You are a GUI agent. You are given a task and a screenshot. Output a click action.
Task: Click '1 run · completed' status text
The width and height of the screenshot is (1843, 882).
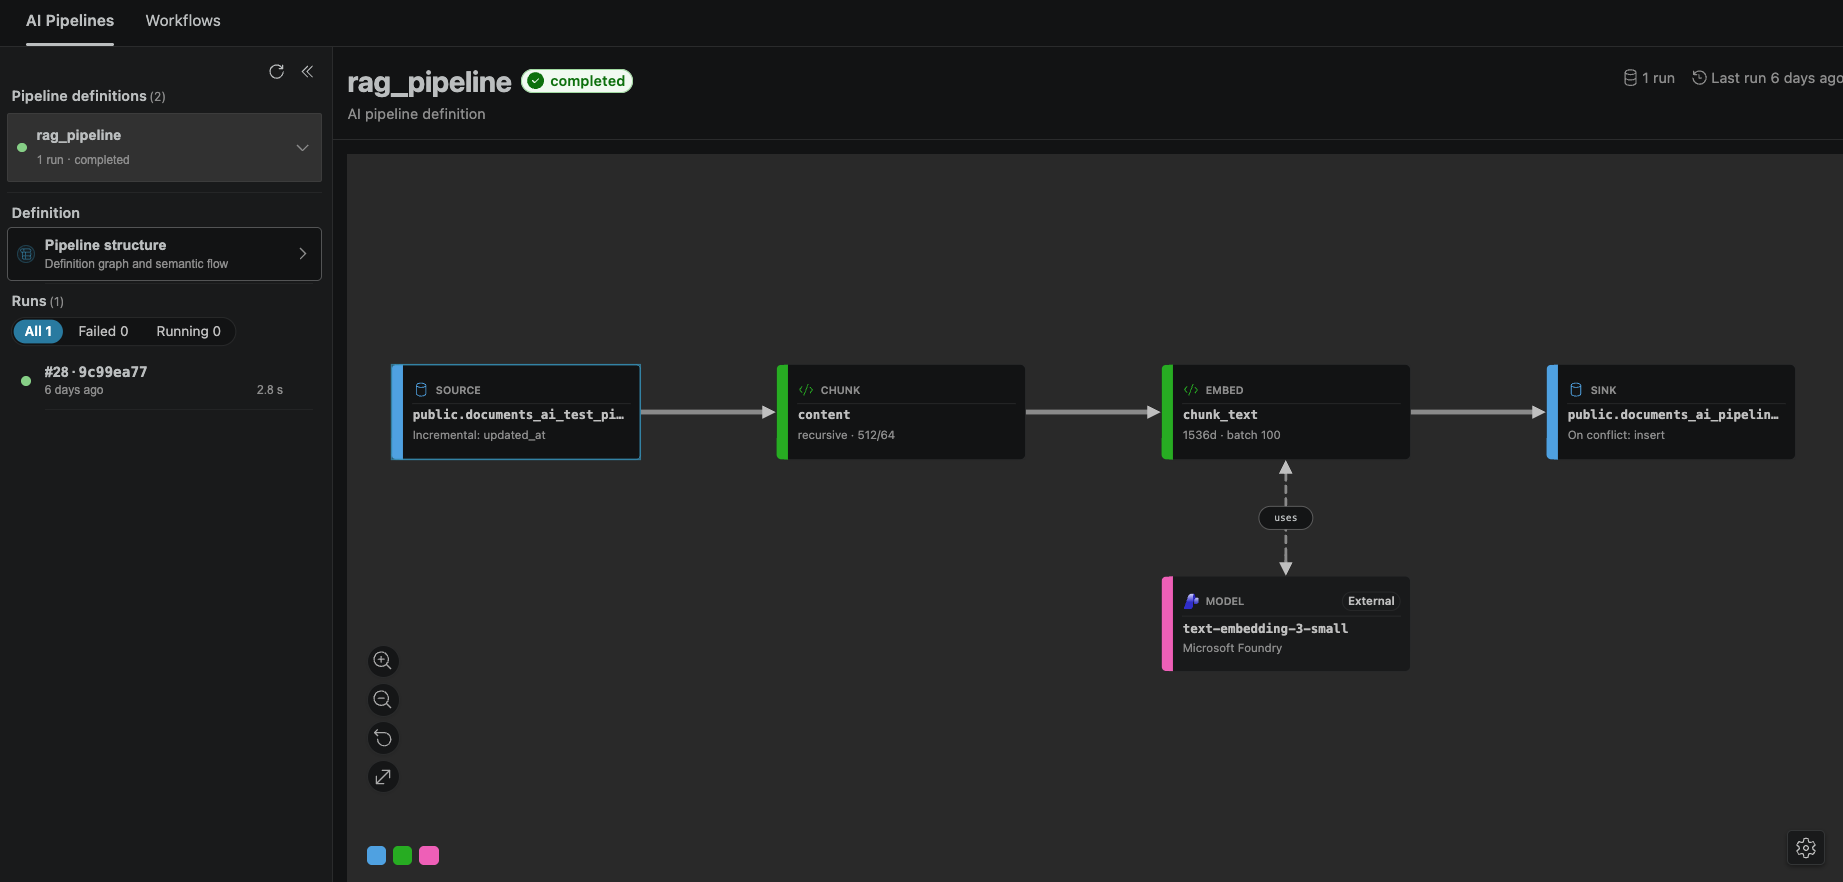pyautogui.click(x=83, y=160)
